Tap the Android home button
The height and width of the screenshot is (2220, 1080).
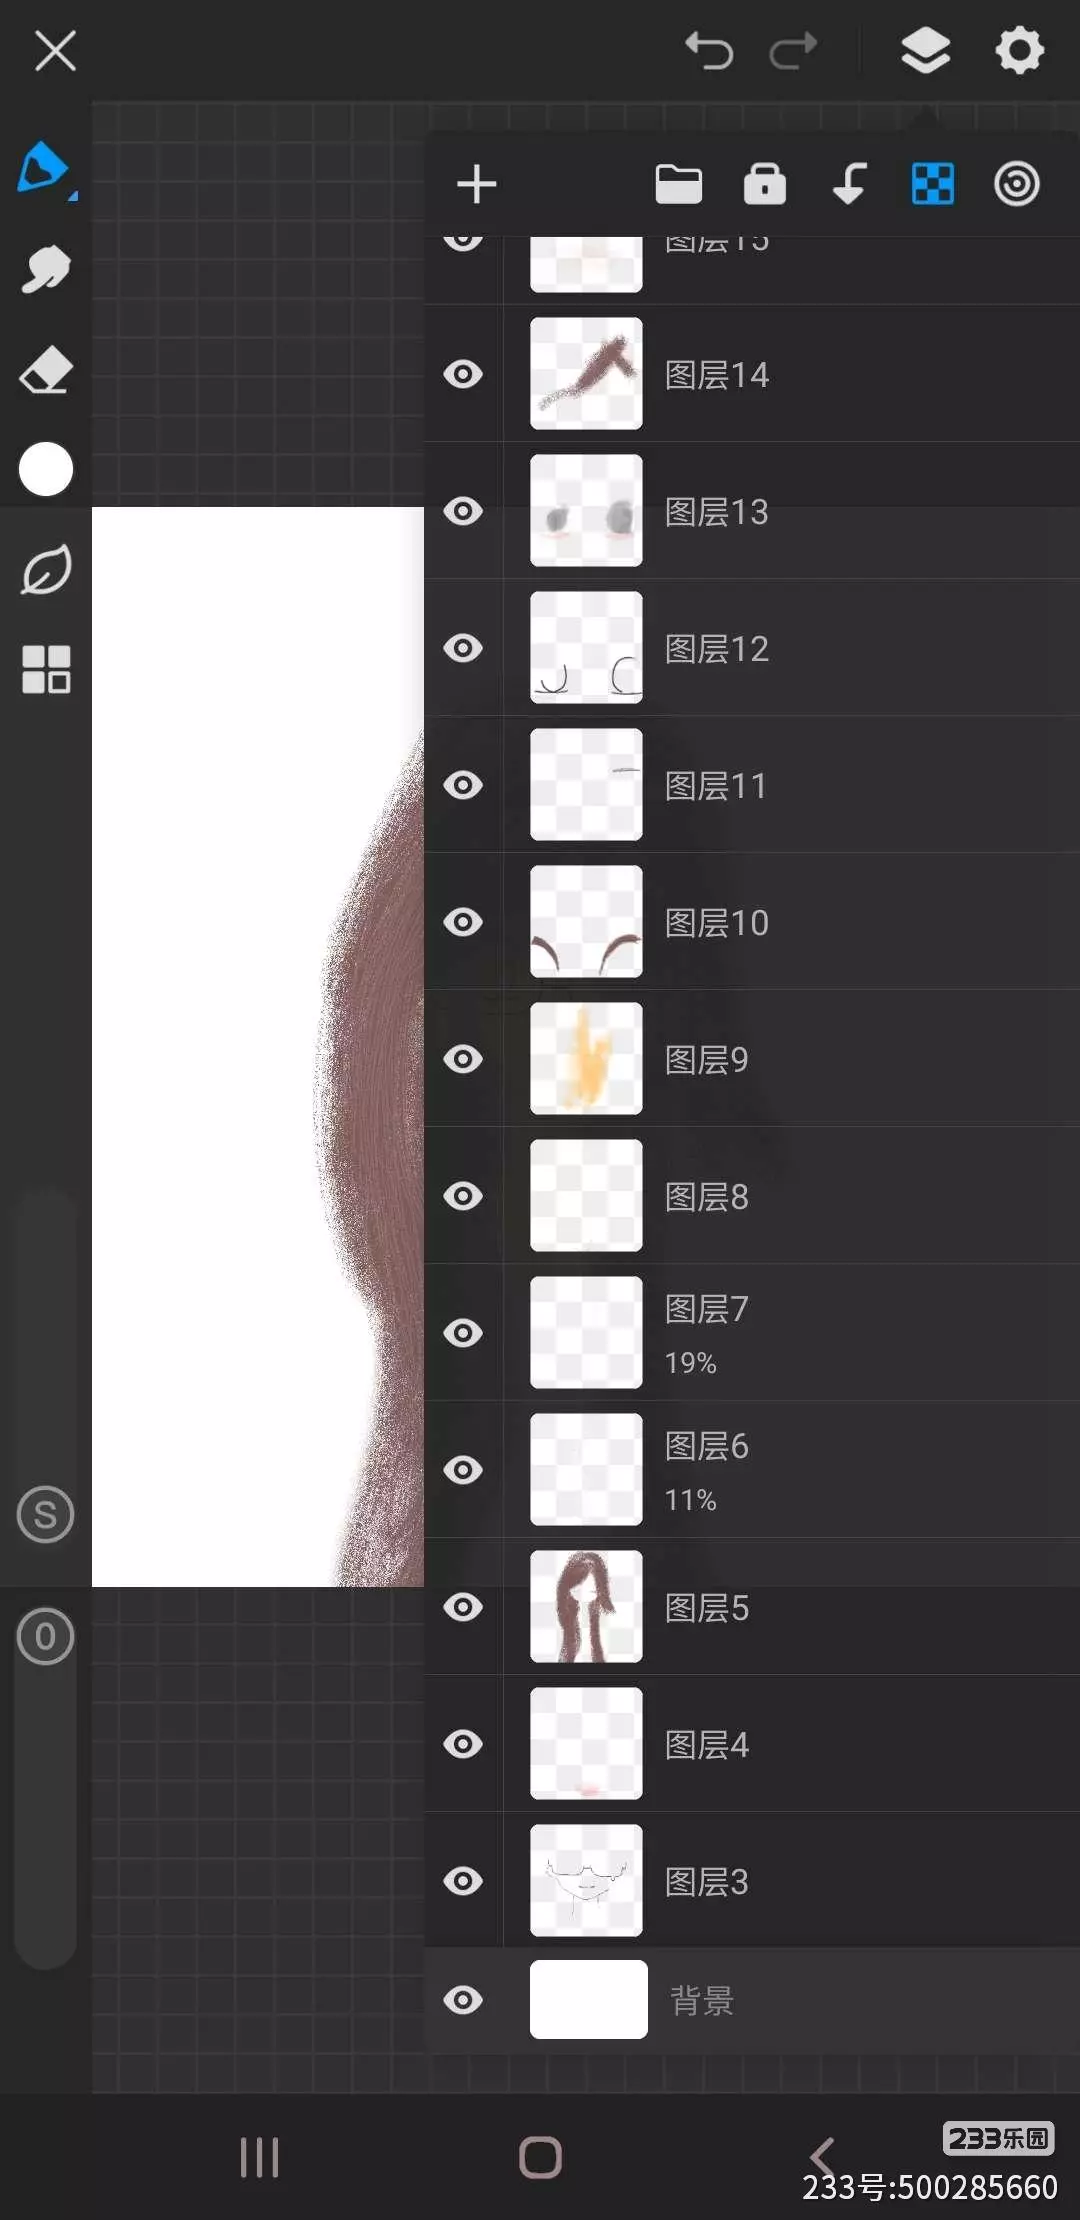pos(540,2157)
